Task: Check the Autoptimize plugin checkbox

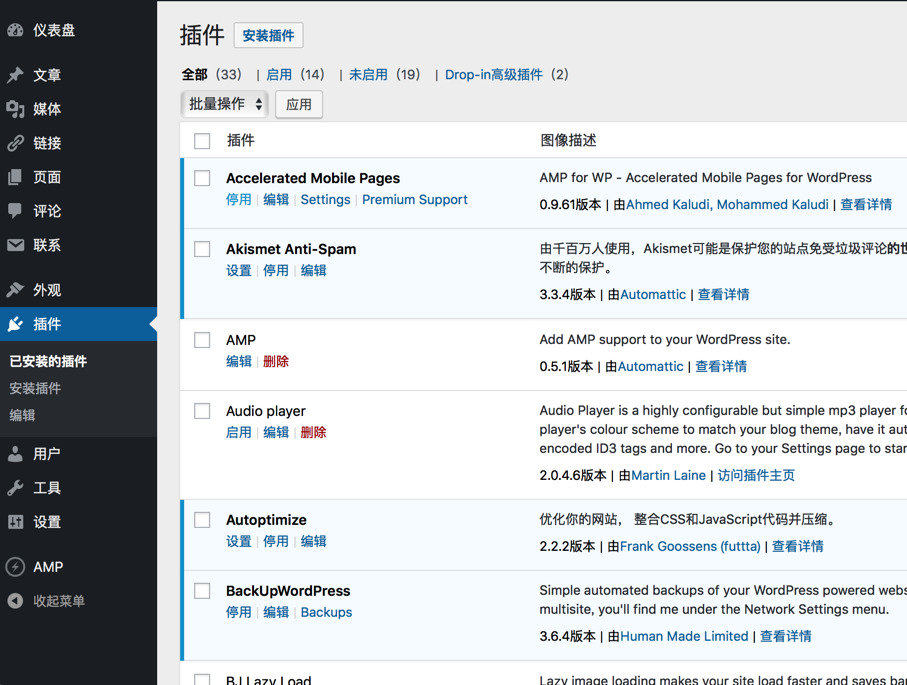Action: (202, 520)
